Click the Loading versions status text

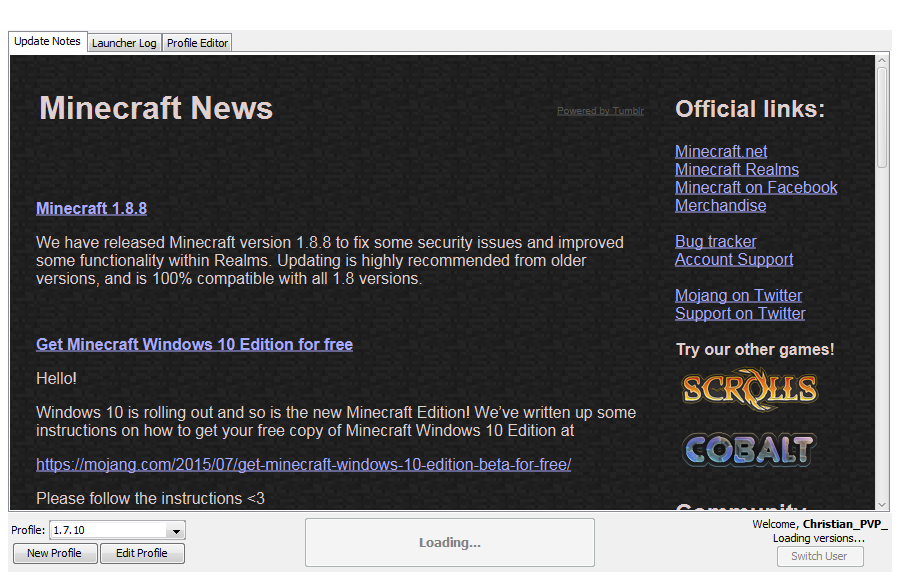(818, 539)
